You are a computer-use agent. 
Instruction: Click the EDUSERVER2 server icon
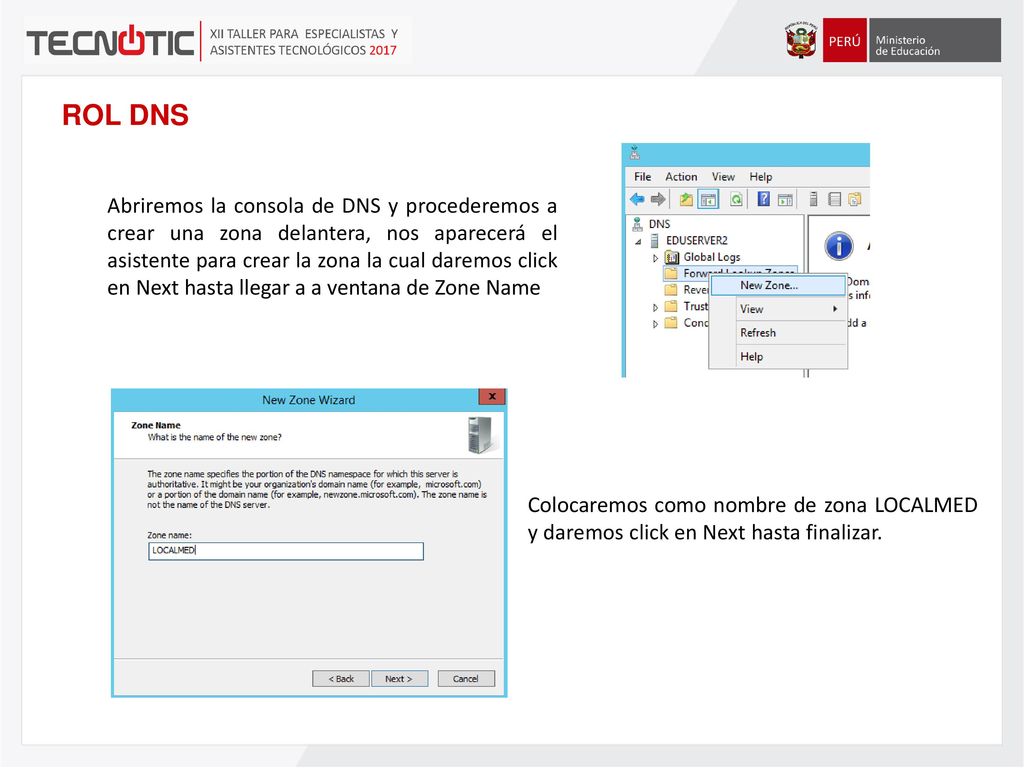(x=655, y=240)
